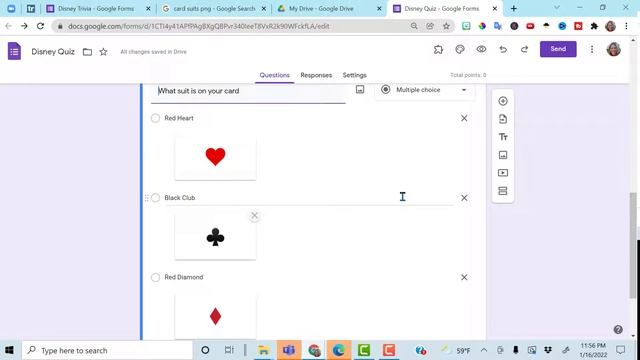Switch to the card suits png search tab

[214, 9]
